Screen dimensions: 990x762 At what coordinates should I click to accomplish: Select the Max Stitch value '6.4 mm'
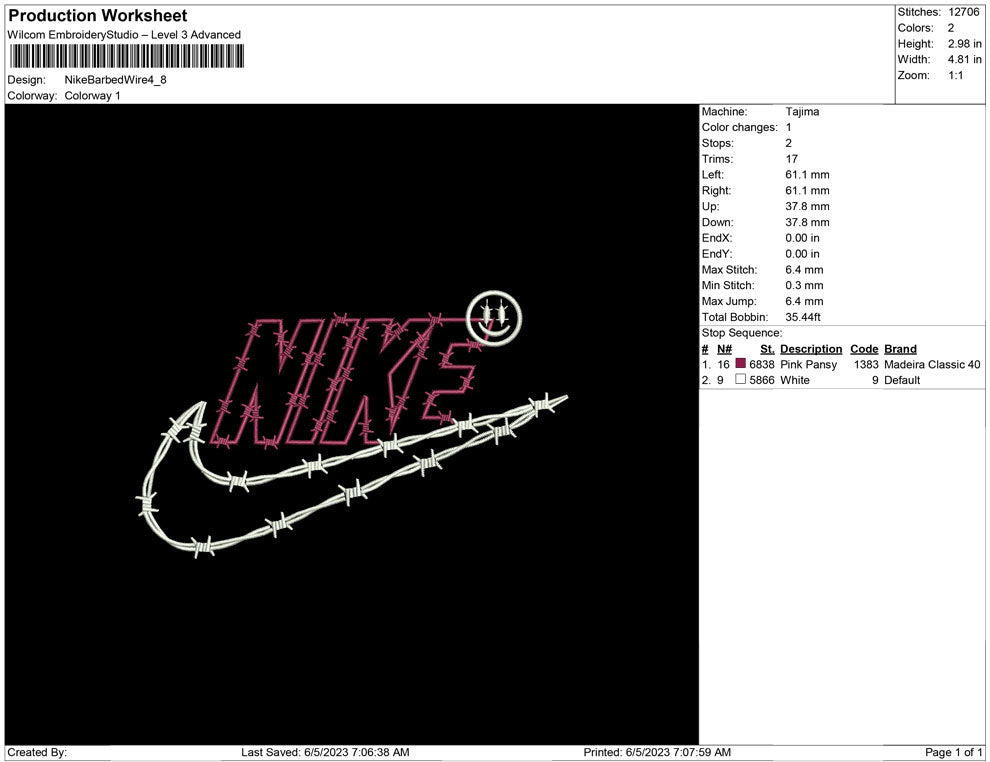click(804, 270)
